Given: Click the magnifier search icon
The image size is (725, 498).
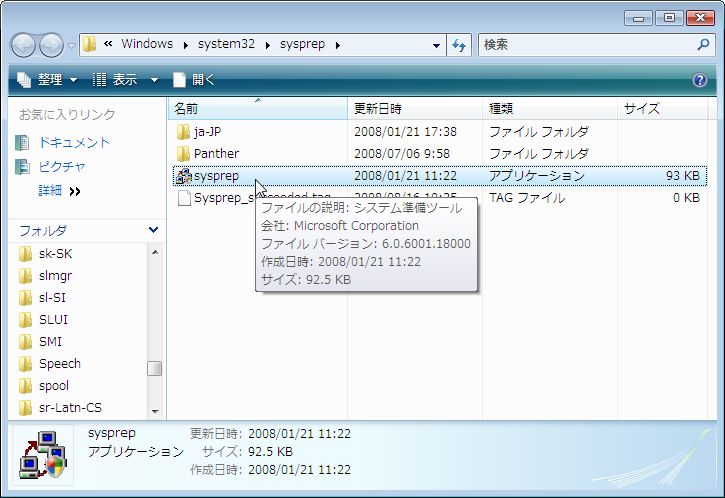Looking at the screenshot, I should [x=703, y=44].
